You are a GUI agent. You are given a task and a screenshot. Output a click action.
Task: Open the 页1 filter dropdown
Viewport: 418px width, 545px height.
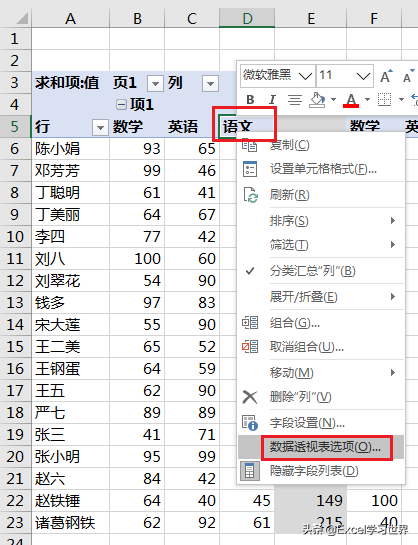pos(155,84)
